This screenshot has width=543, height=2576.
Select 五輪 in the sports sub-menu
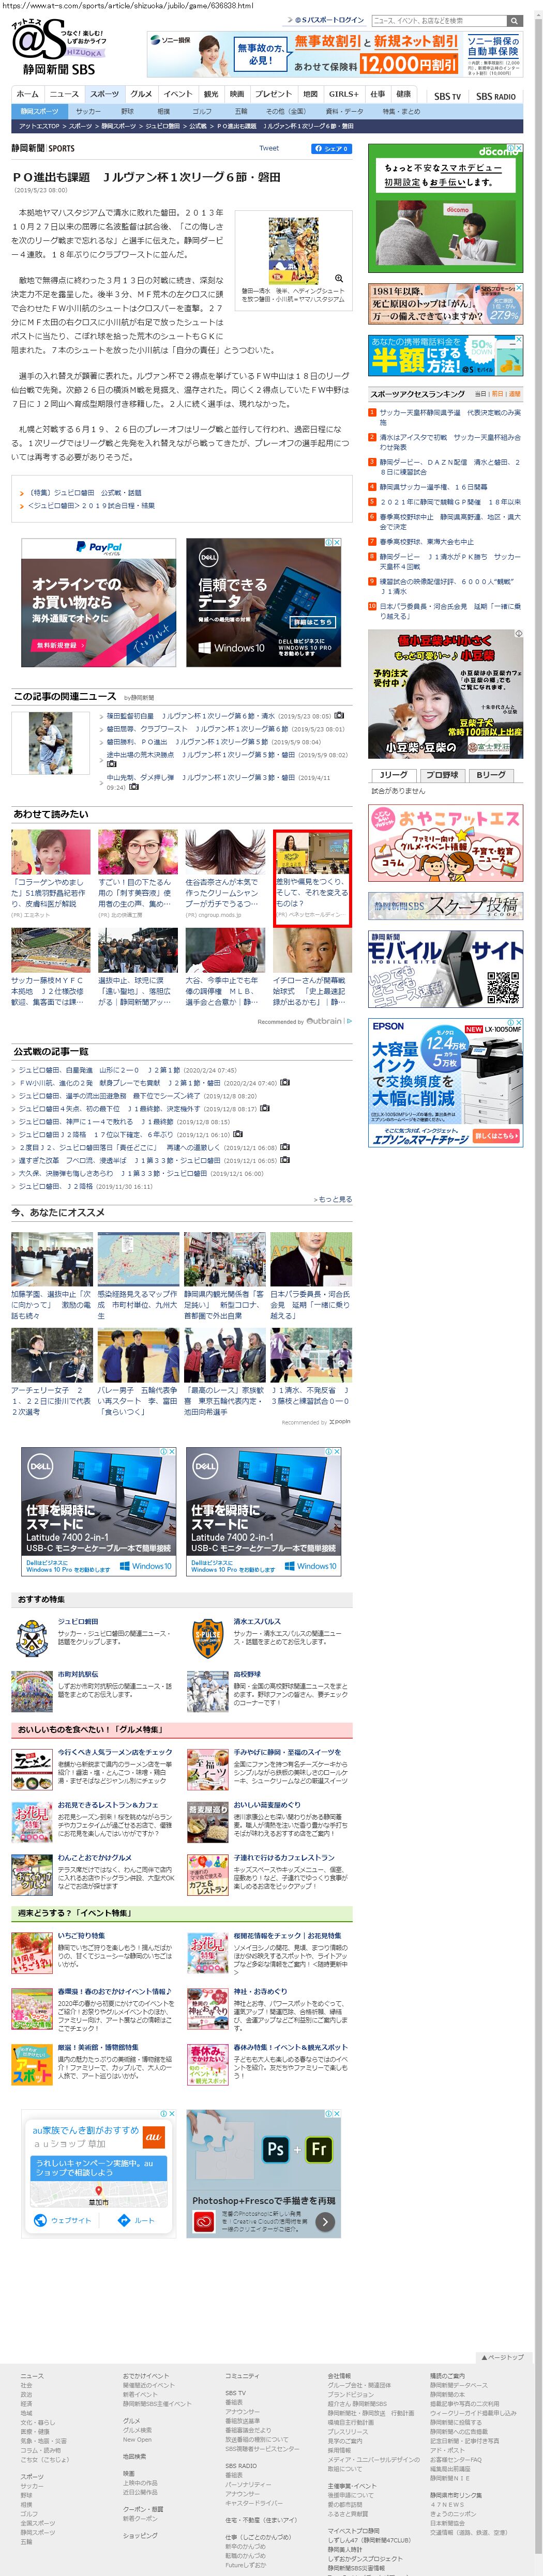241,111
